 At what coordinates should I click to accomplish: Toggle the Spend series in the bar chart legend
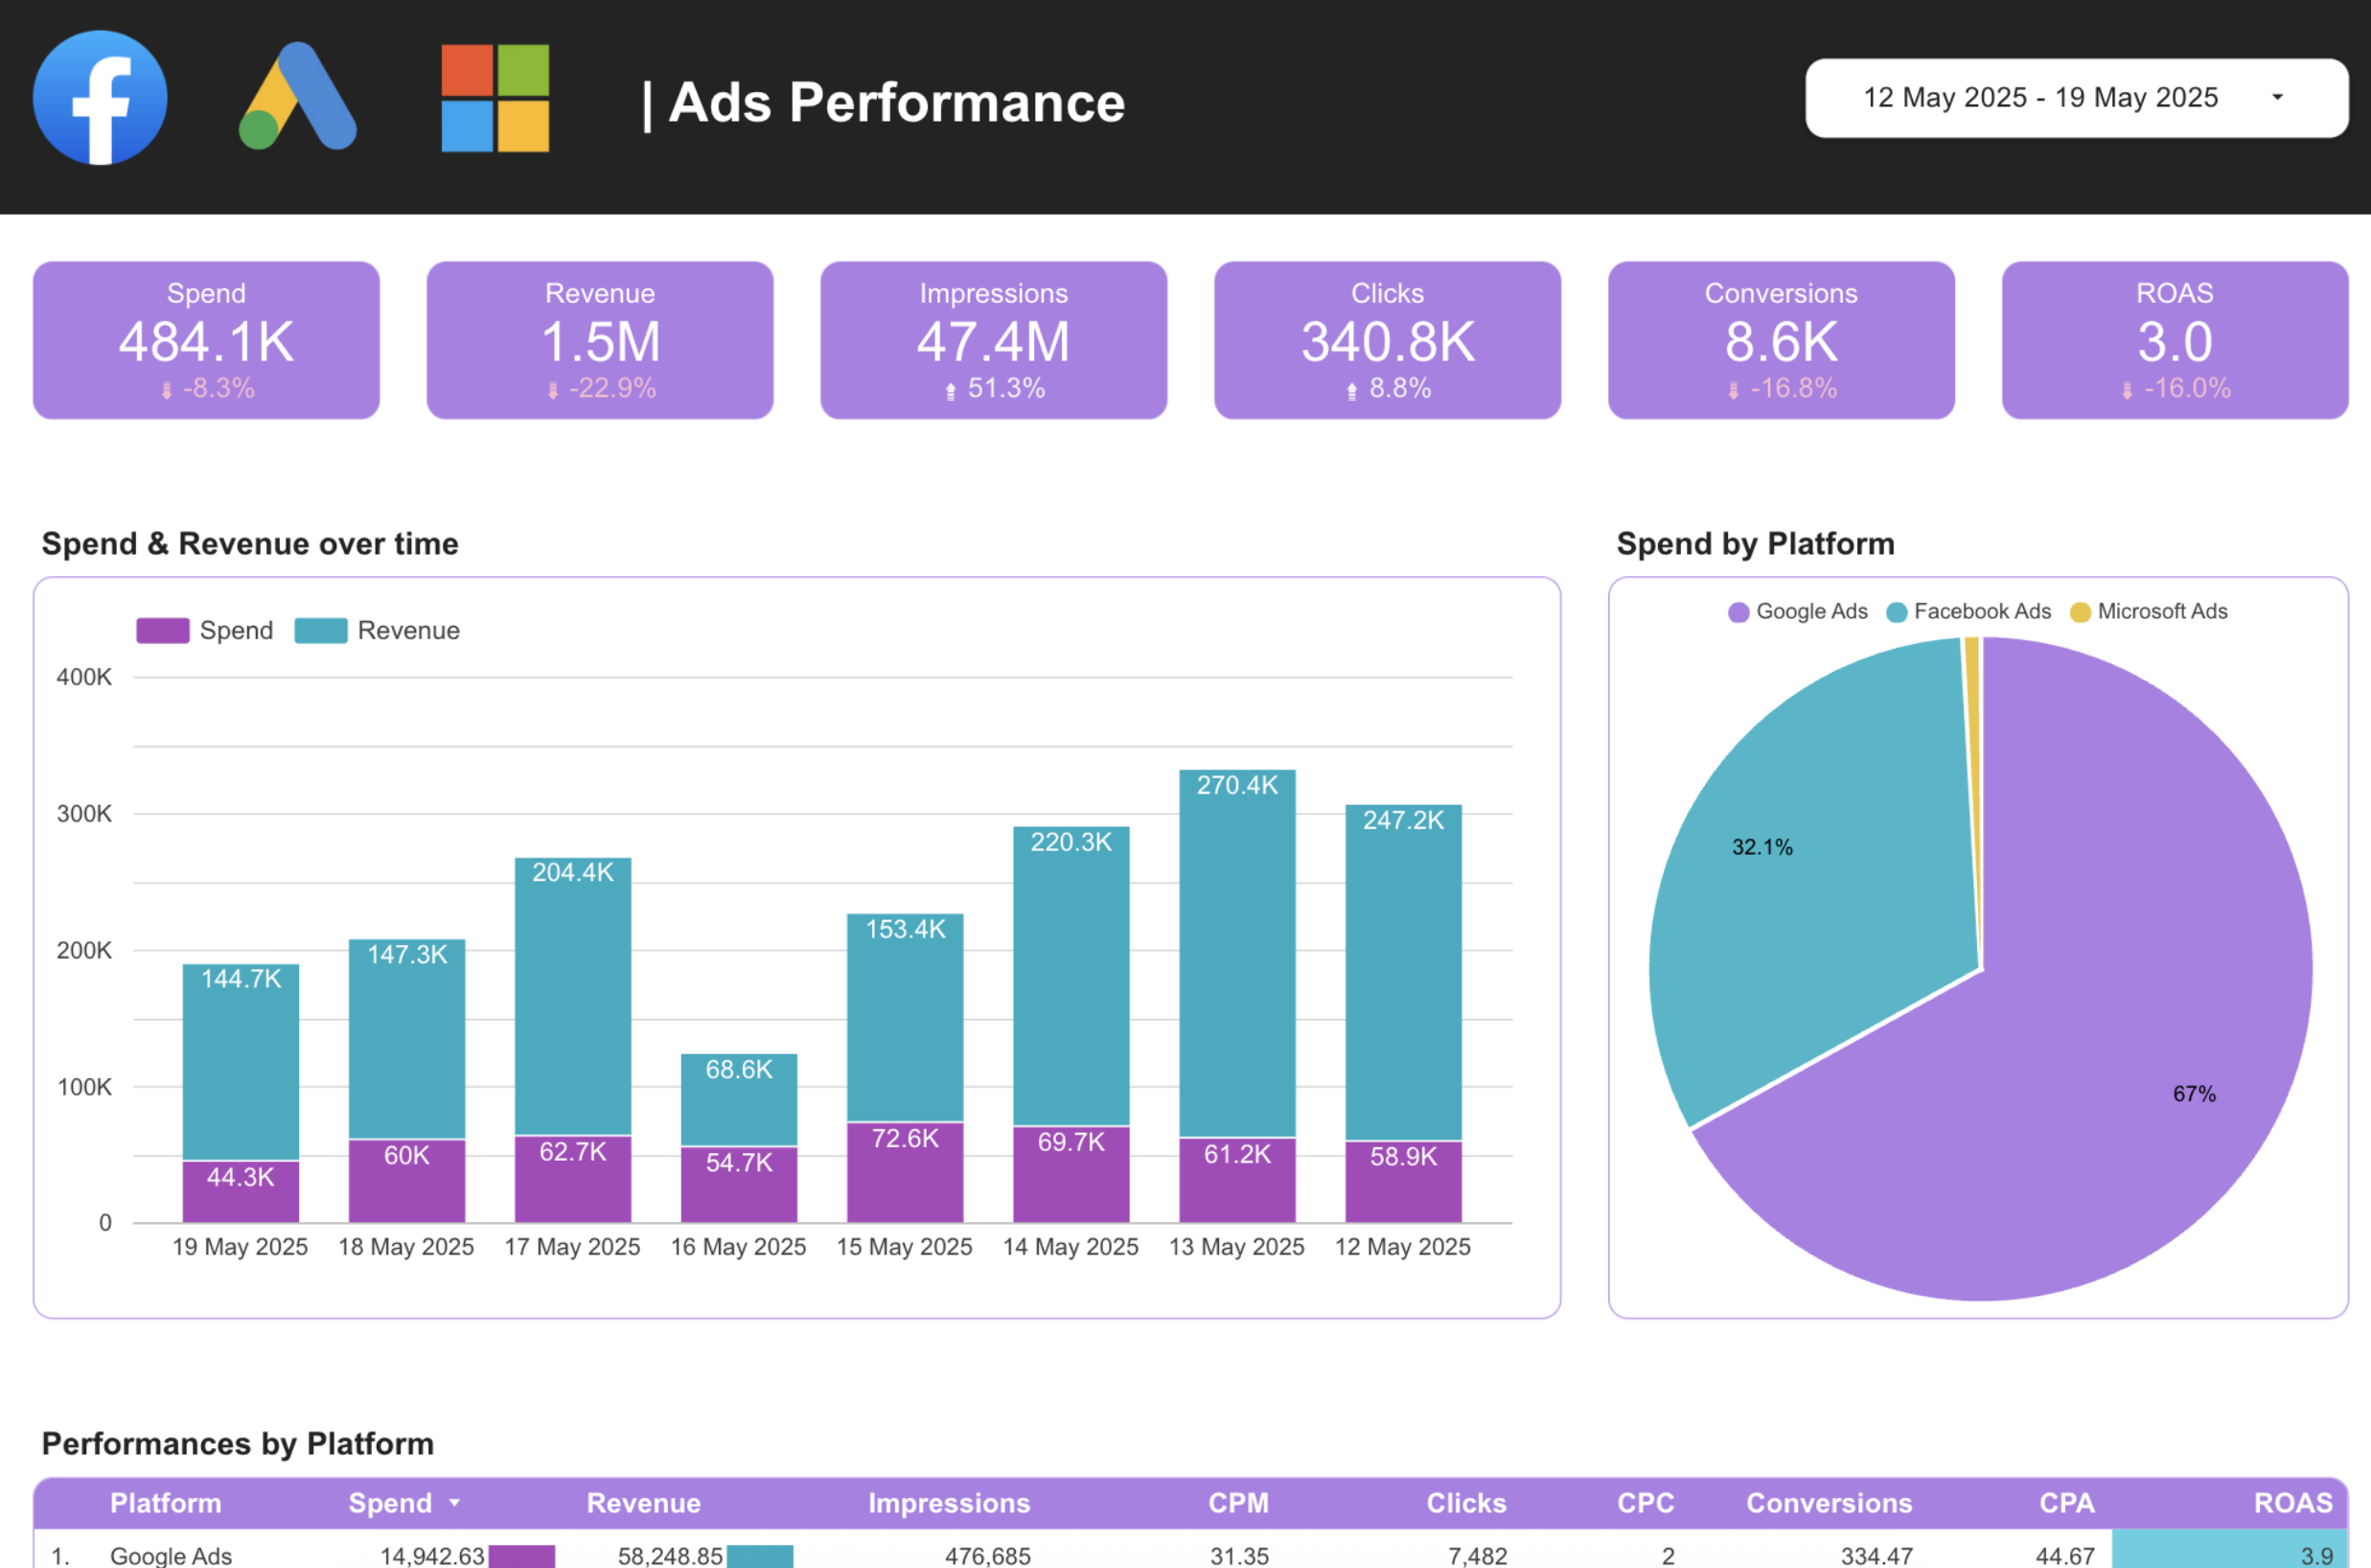pos(205,630)
